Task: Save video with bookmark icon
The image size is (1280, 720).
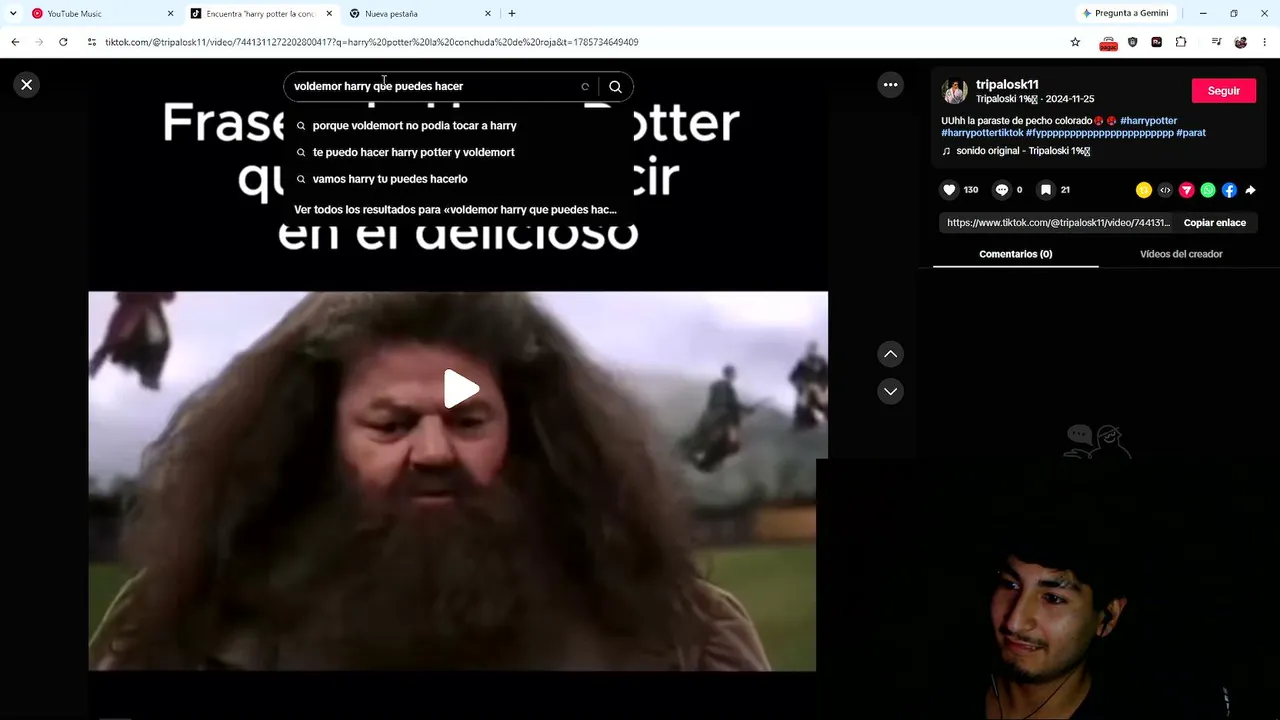Action: click(x=1045, y=190)
